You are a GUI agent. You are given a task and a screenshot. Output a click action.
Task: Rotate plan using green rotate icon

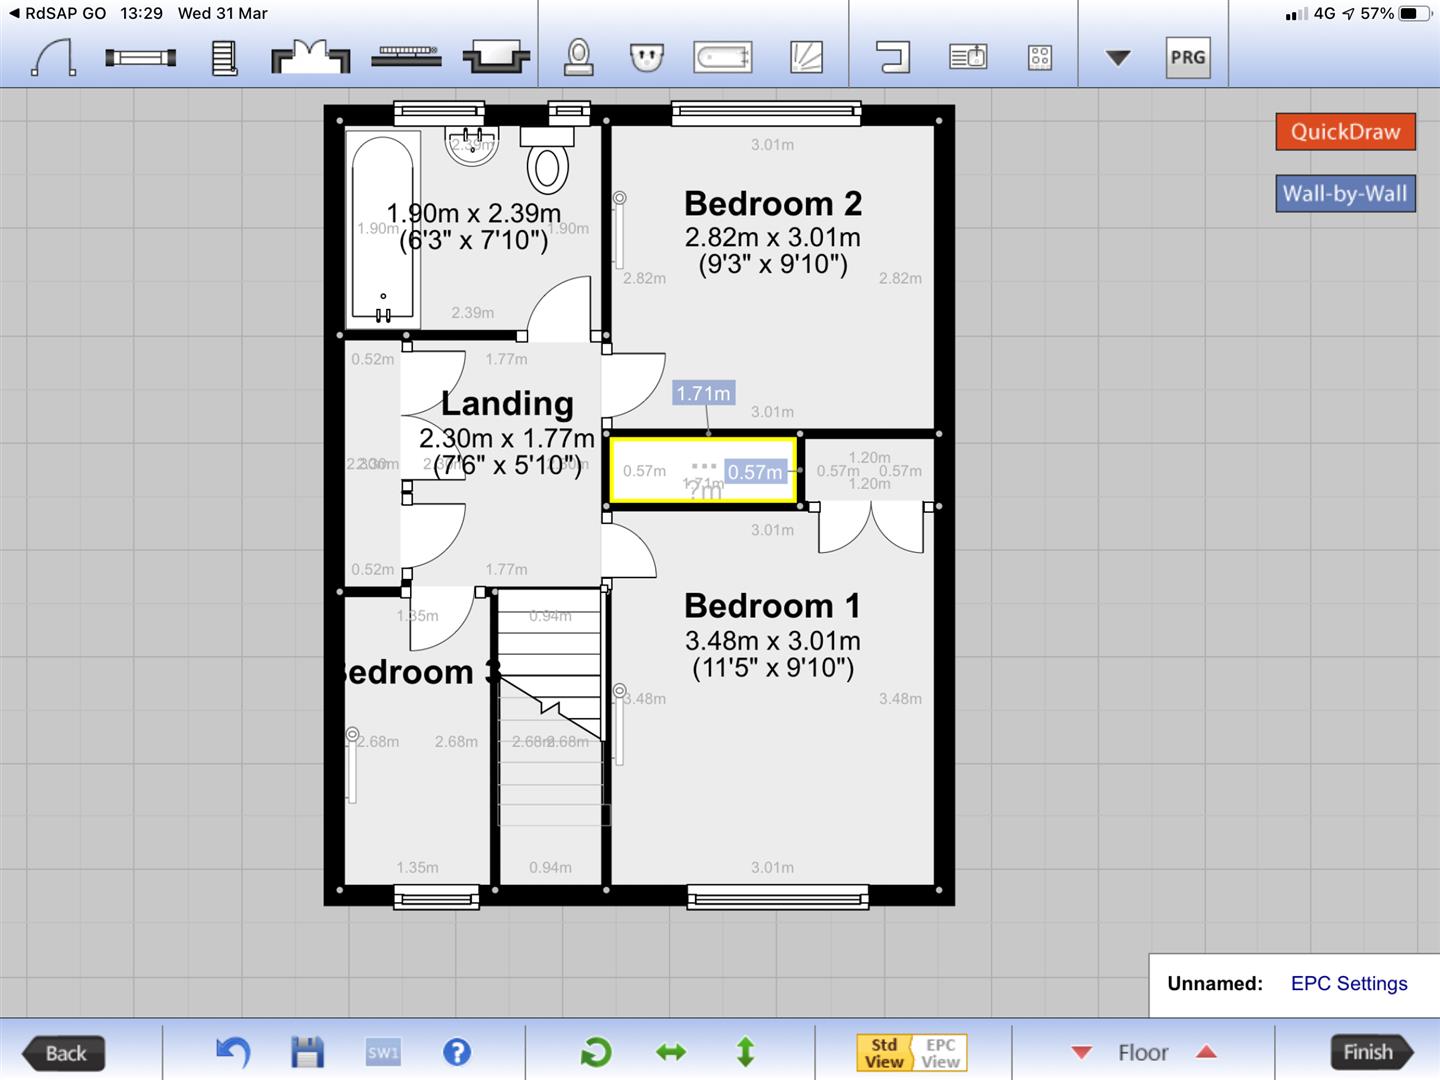pyautogui.click(x=596, y=1052)
